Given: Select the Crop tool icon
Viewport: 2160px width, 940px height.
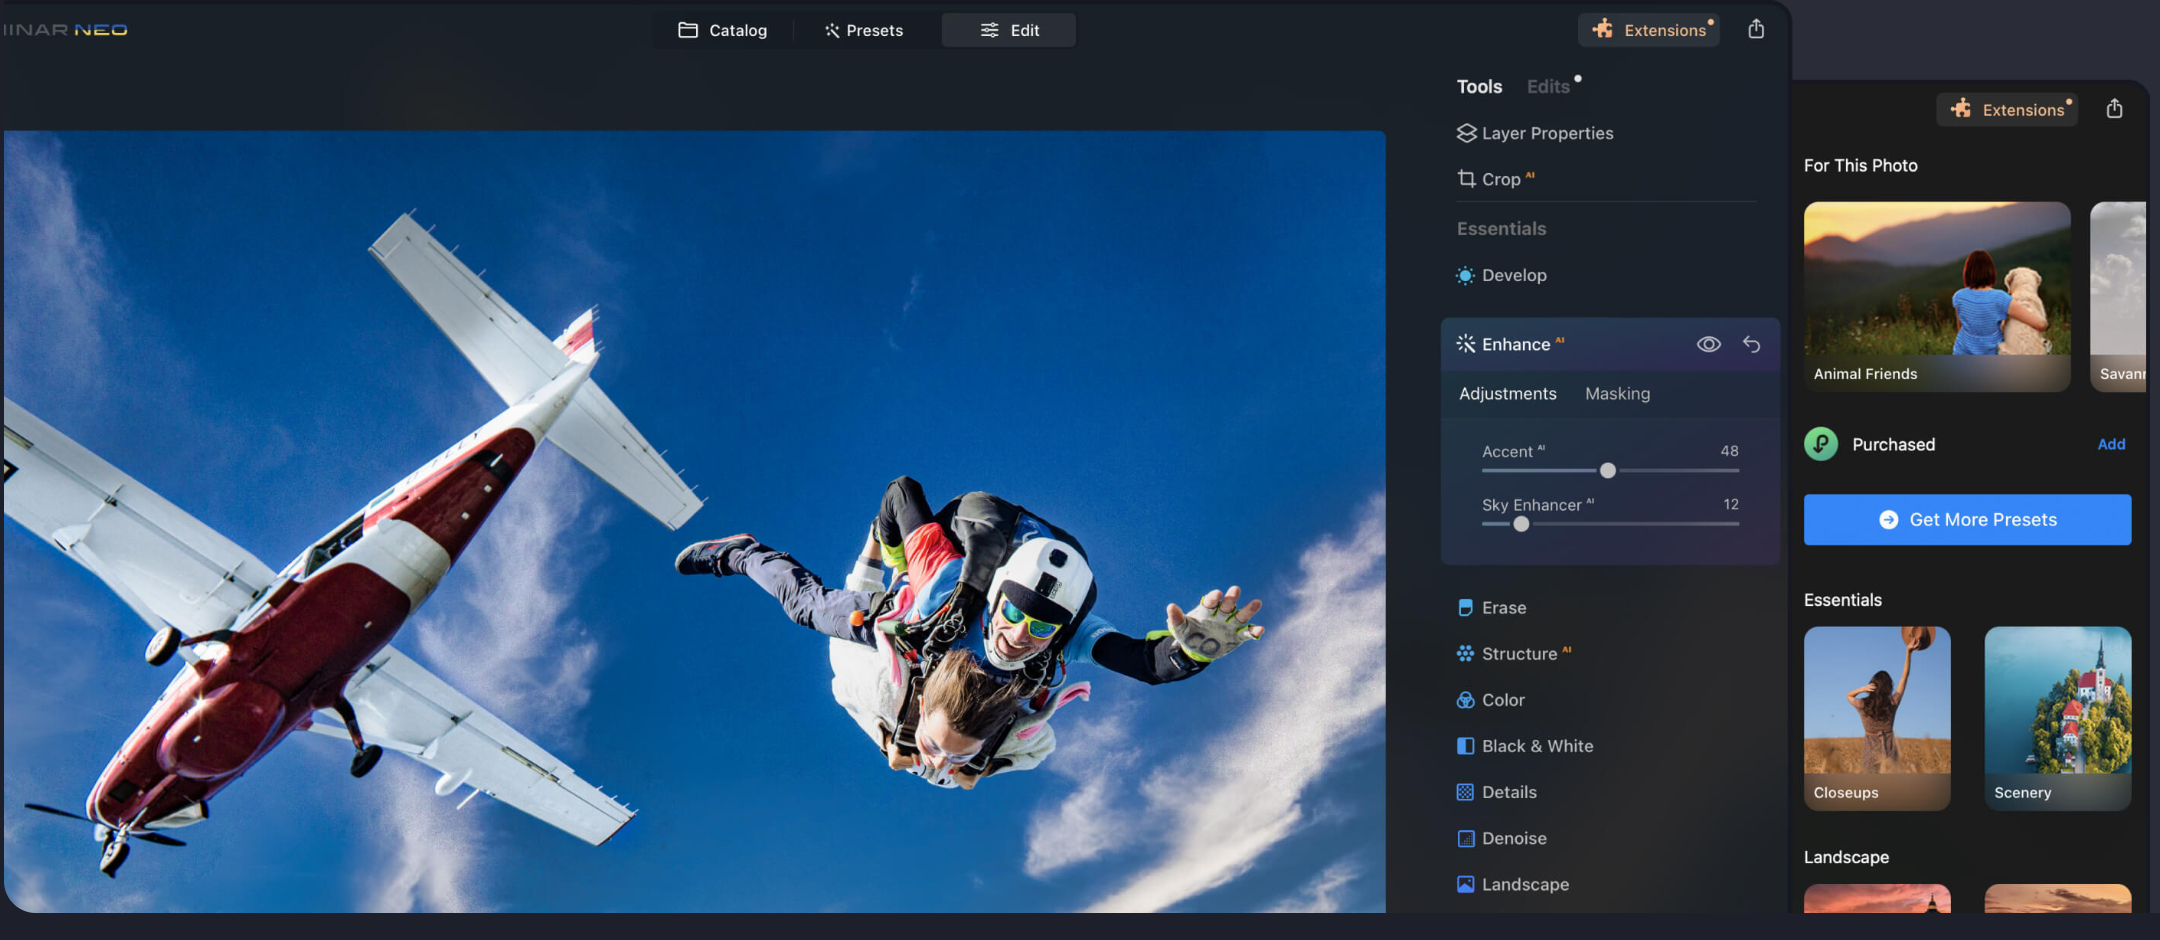Looking at the screenshot, I should click(1466, 179).
